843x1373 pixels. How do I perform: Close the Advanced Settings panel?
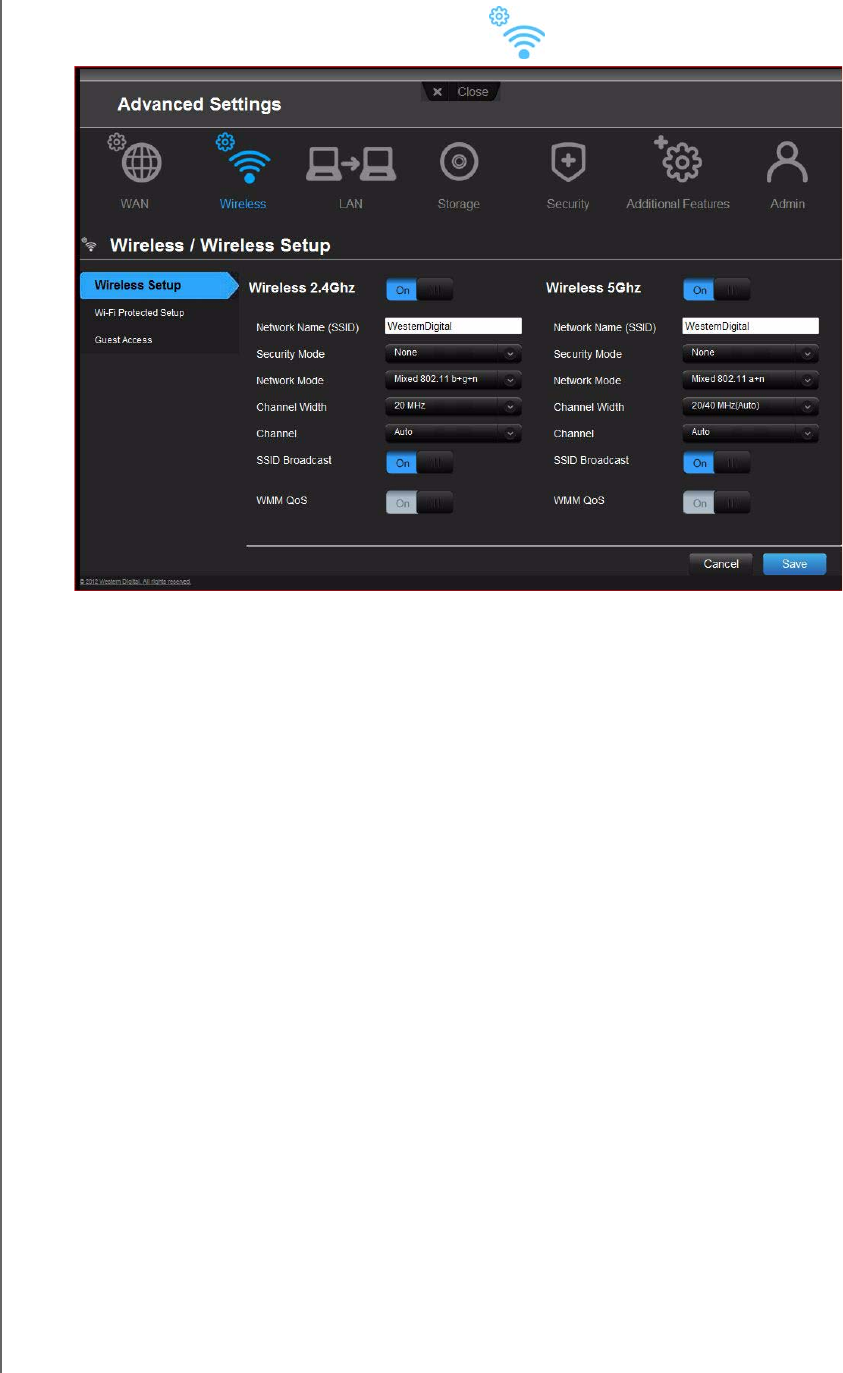[x=461, y=91]
